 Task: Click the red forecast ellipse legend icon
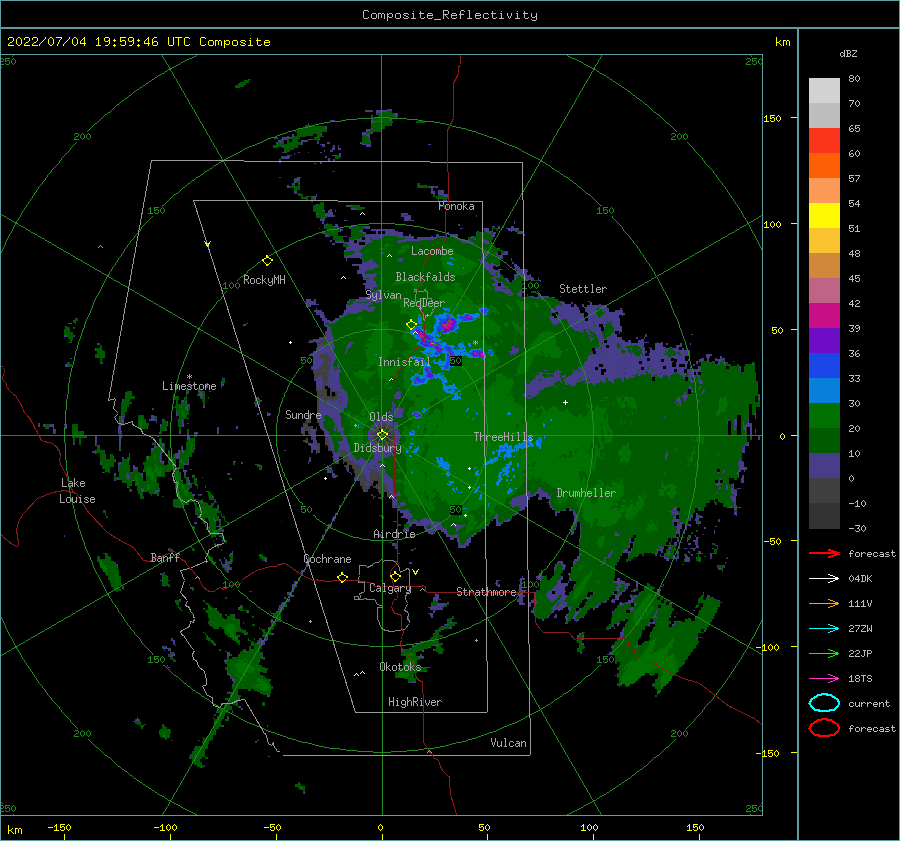(824, 728)
